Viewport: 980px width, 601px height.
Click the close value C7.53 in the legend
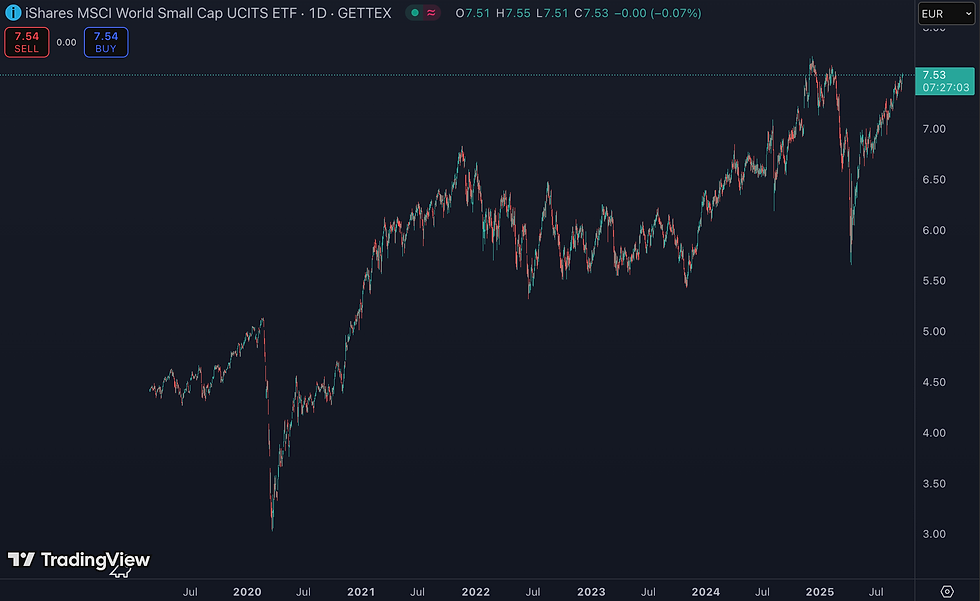591,13
